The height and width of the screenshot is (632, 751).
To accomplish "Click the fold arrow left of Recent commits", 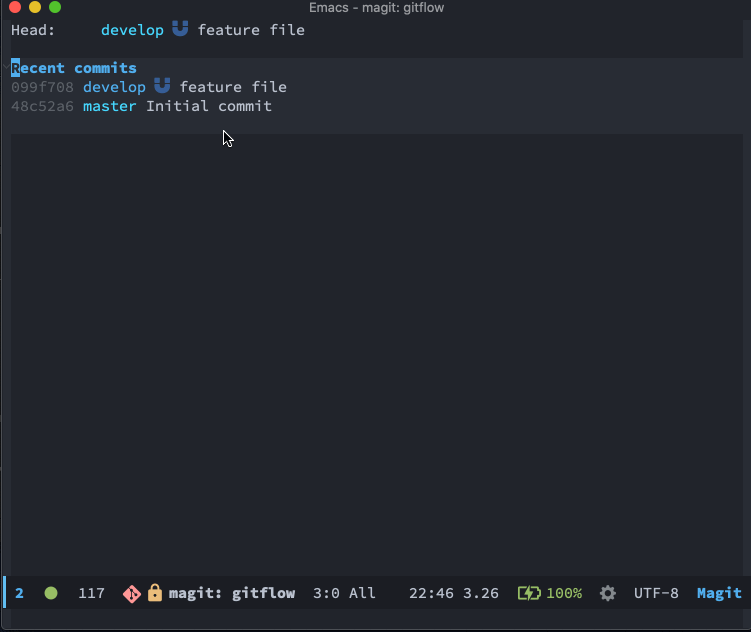I will pyautogui.click(x=6, y=68).
